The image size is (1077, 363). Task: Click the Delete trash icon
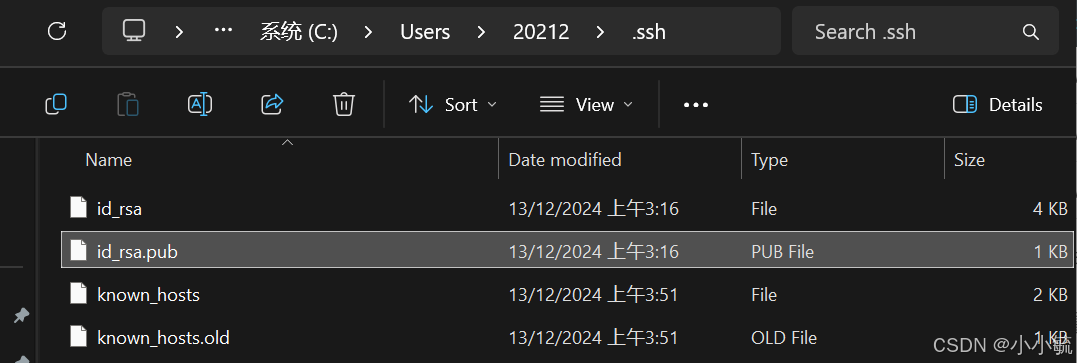tap(343, 104)
